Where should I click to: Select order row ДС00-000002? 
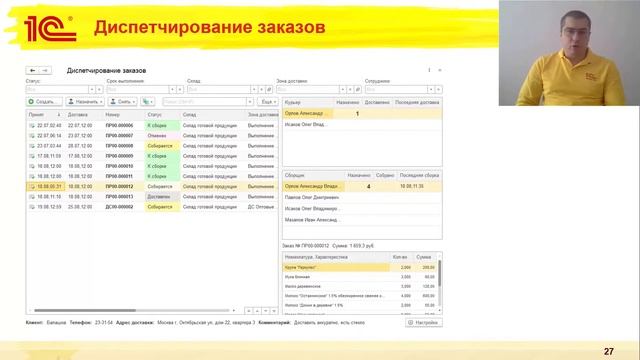(152, 207)
